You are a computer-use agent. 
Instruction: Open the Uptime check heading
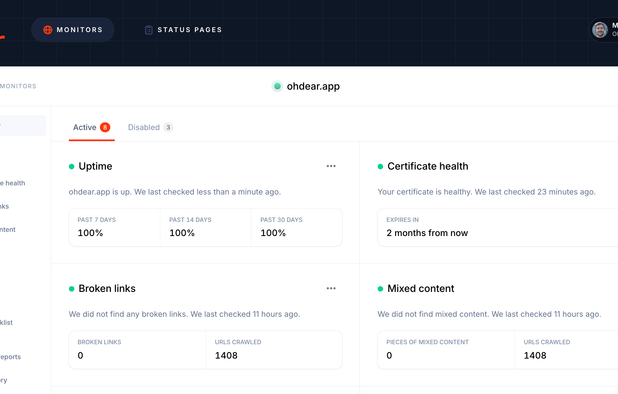coord(95,166)
